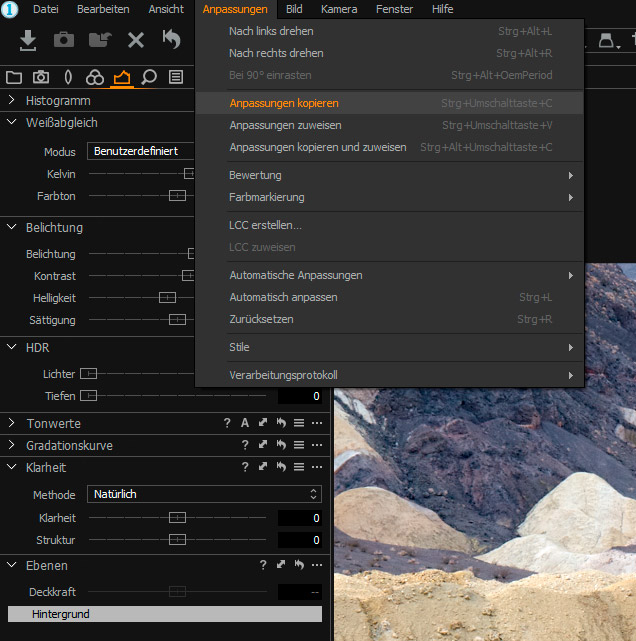Open the Farbmarkierung submenu
636x641 pixels.
390,197
